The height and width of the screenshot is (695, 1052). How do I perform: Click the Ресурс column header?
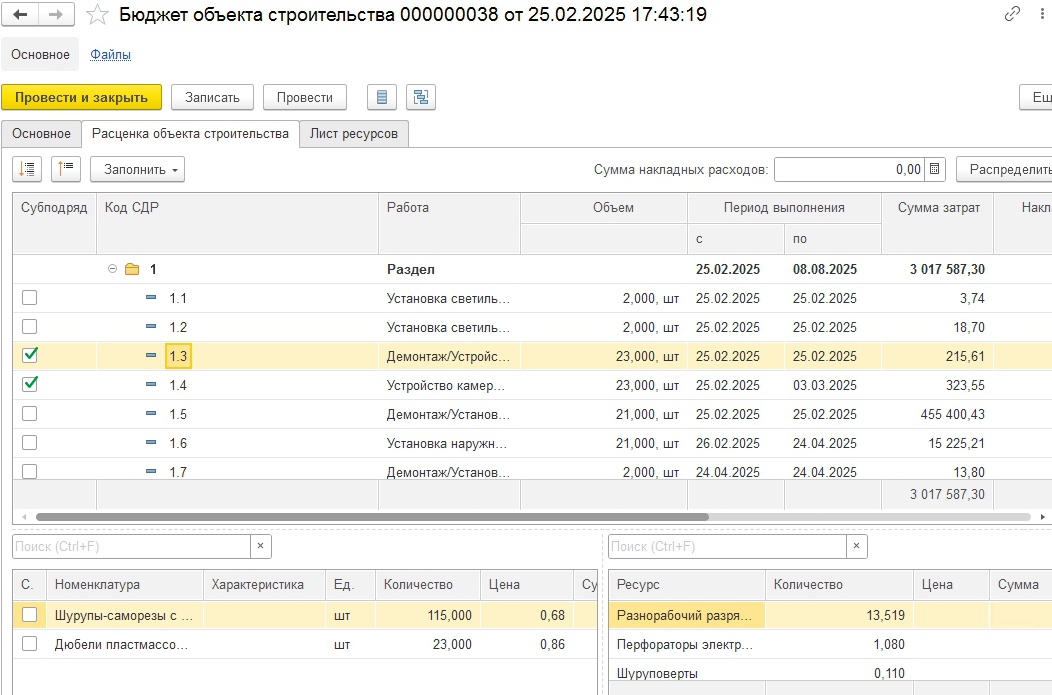pyautogui.click(x=686, y=584)
